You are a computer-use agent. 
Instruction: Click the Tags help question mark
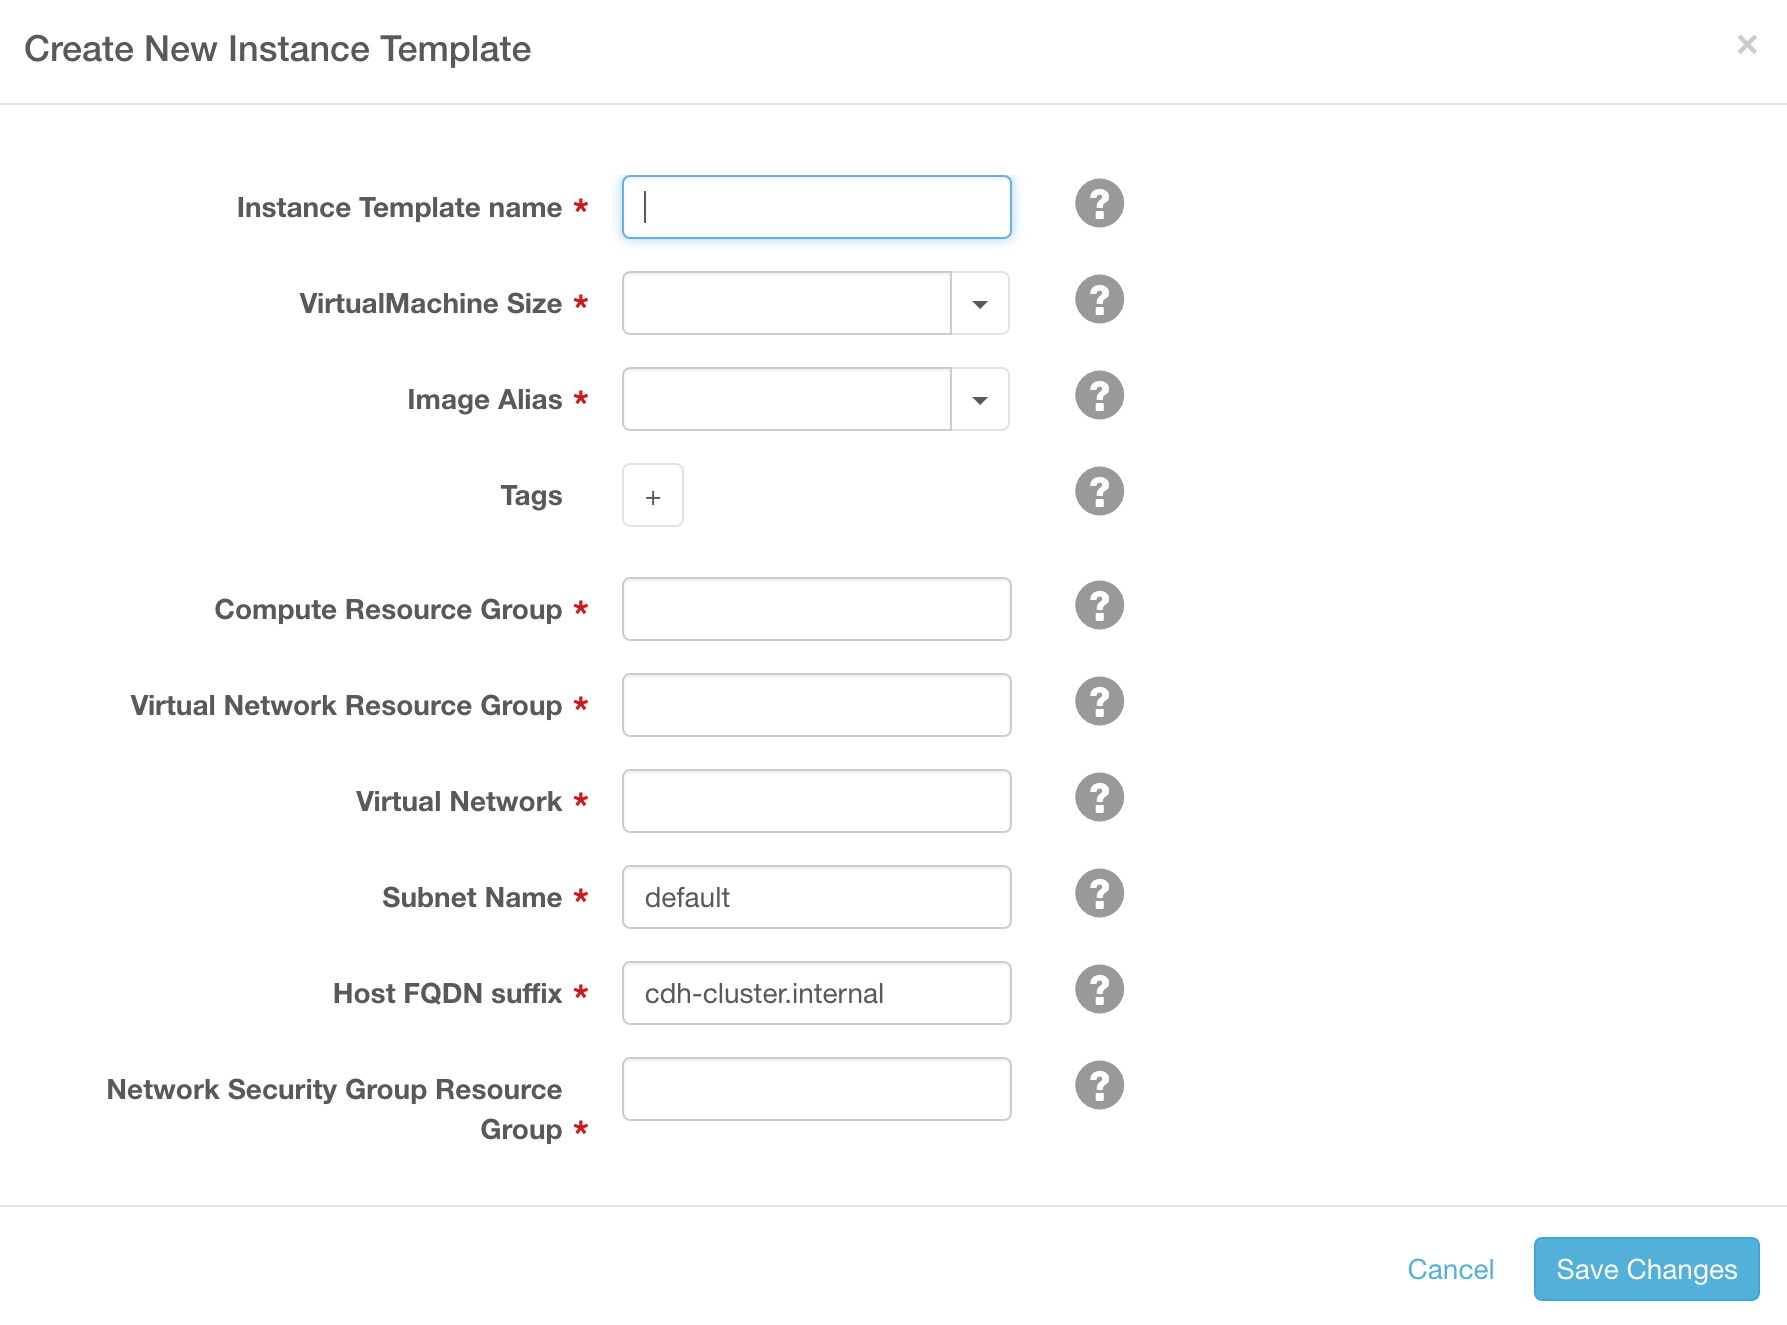coord(1099,492)
